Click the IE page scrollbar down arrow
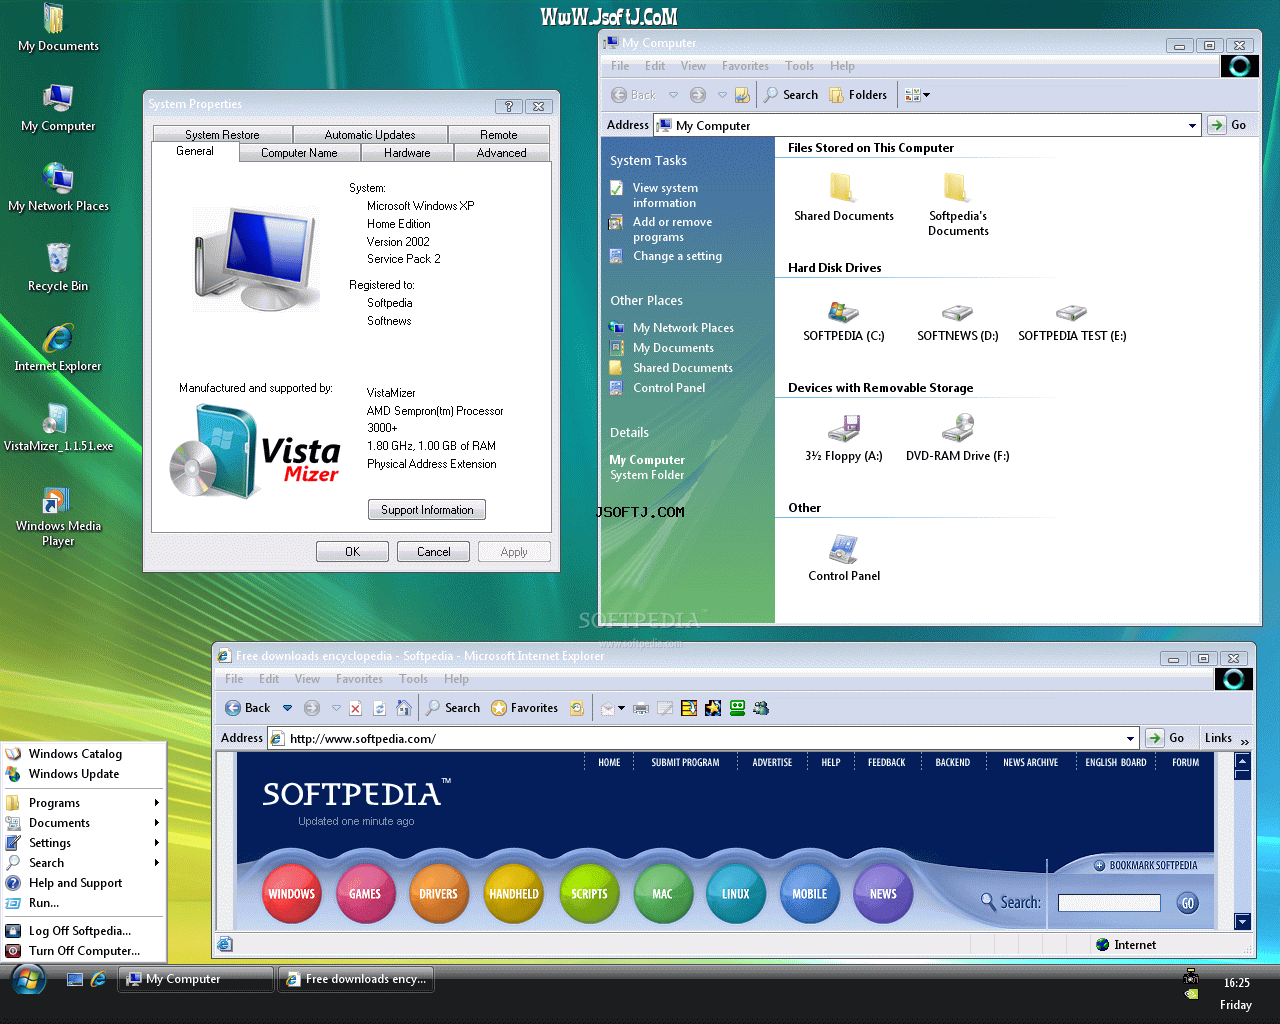Image resolution: width=1280 pixels, height=1024 pixels. 1243,922
